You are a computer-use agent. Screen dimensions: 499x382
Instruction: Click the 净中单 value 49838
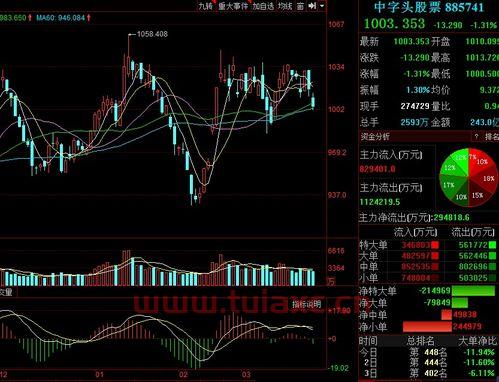click(465, 314)
